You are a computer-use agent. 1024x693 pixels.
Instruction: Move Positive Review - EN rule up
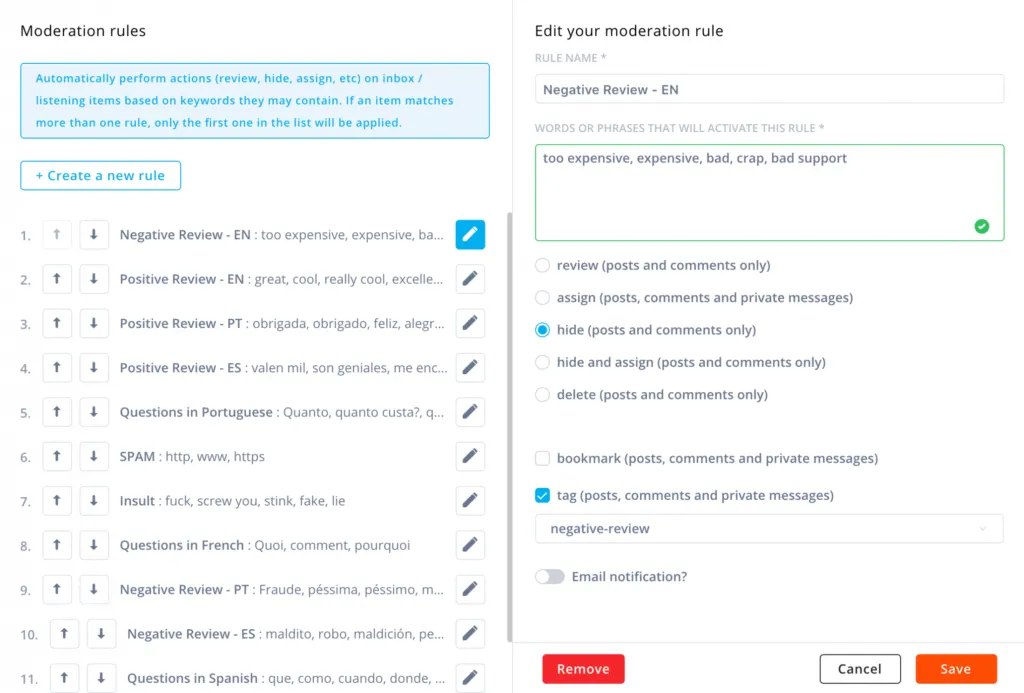pos(57,280)
